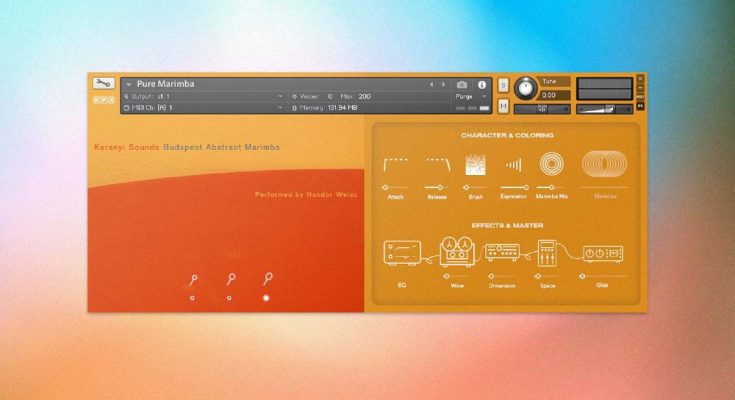Click the Tune knob
The image size is (735, 400).
click(x=525, y=88)
